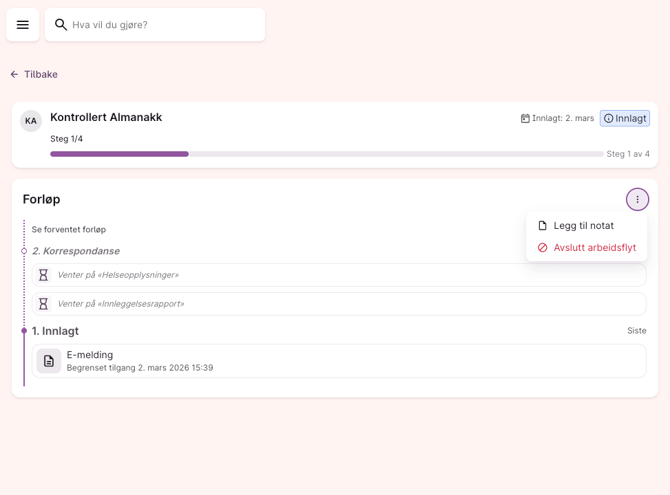Click the '1. Innlagt' step heading
The width and height of the screenshot is (670, 495).
point(55,331)
